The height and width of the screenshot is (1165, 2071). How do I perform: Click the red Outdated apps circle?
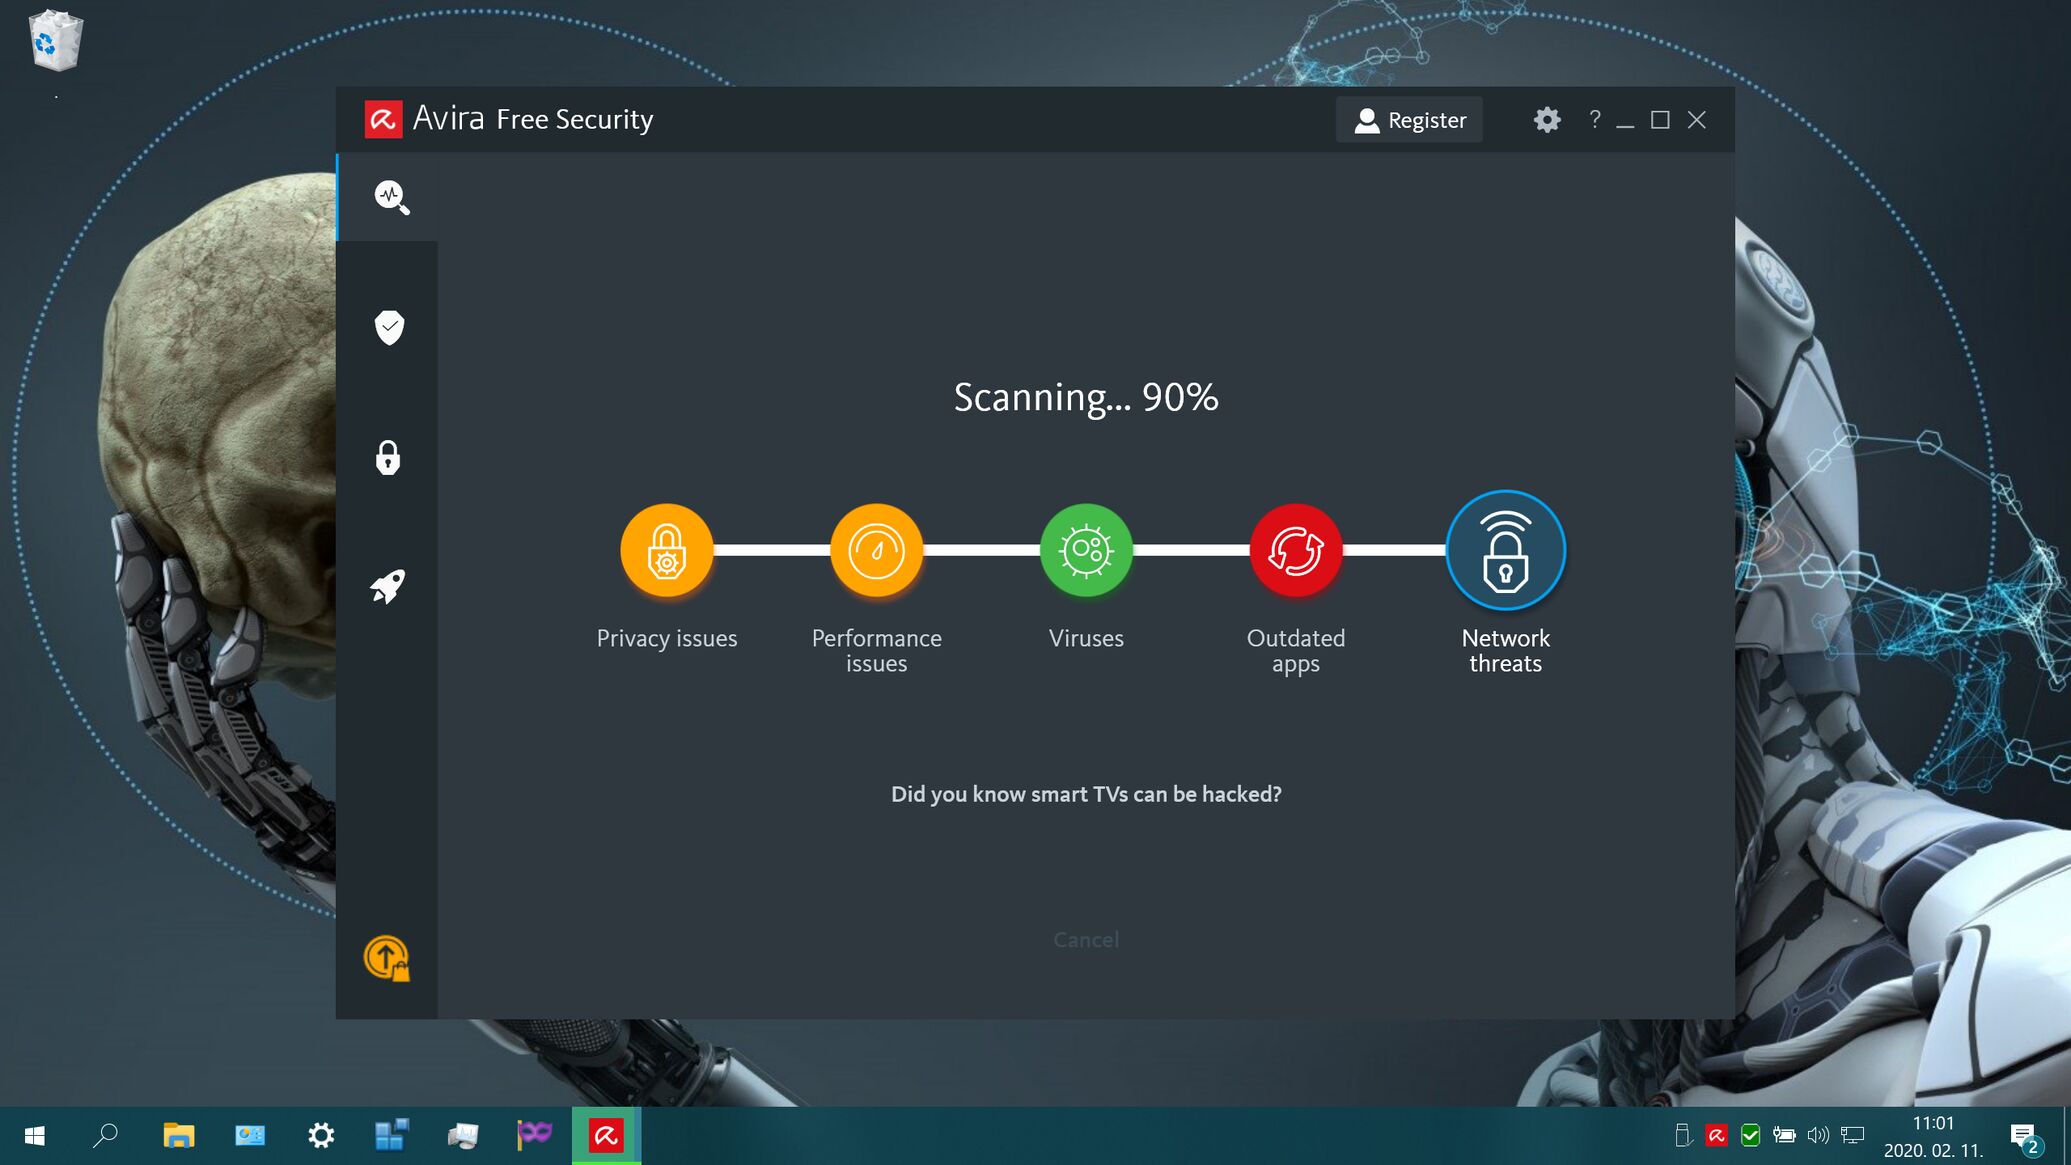pyautogui.click(x=1296, y=550)
